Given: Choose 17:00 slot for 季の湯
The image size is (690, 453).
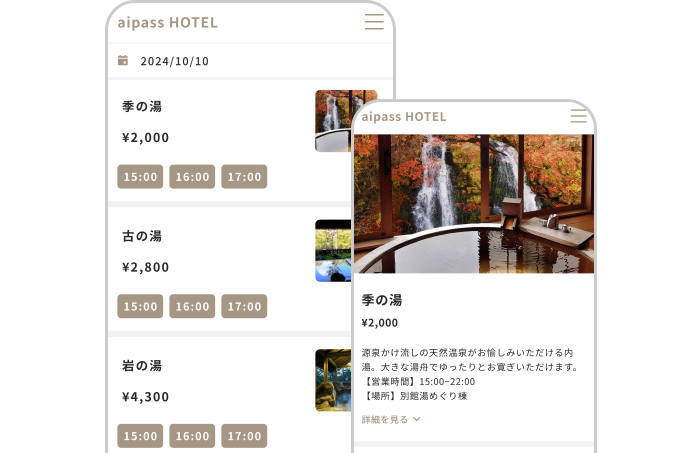Looking at the screenshot, I should (244, 177).
